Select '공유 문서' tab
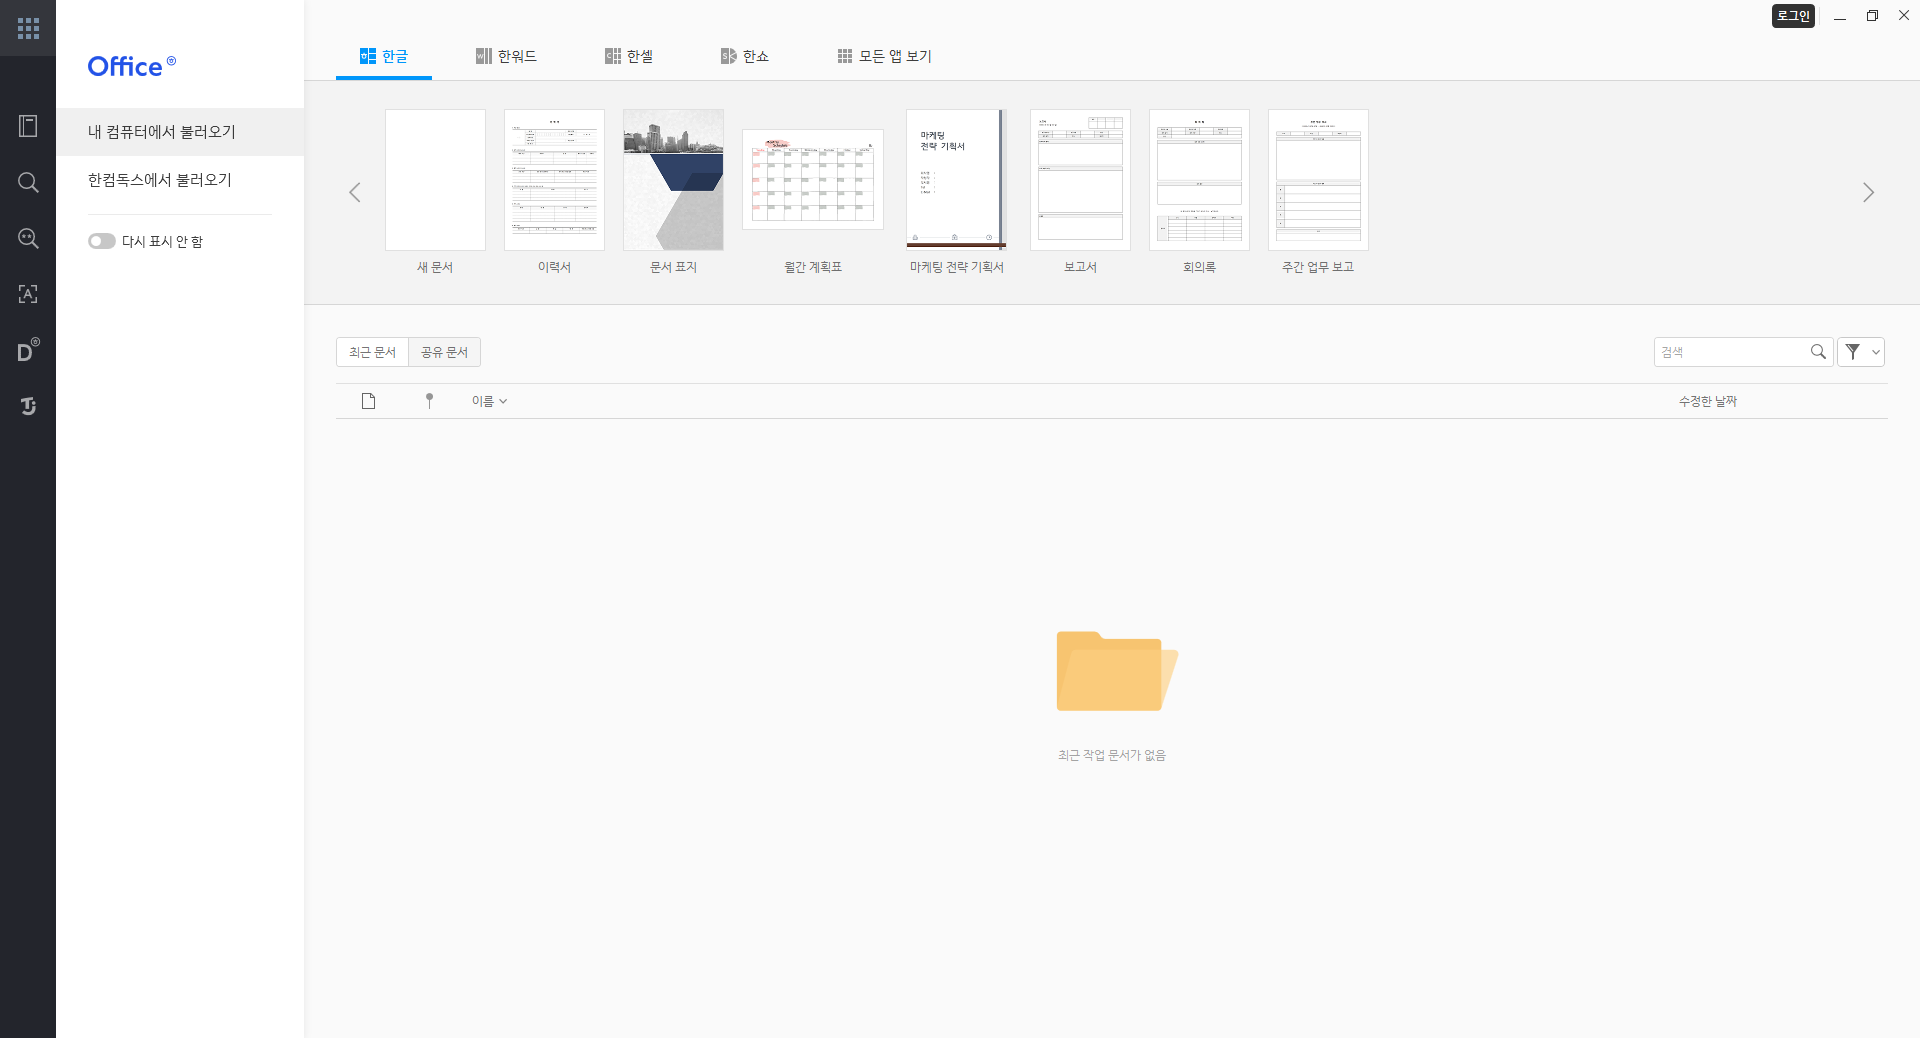Viewport: 1920px width, 1038px height. click(444, 352)
